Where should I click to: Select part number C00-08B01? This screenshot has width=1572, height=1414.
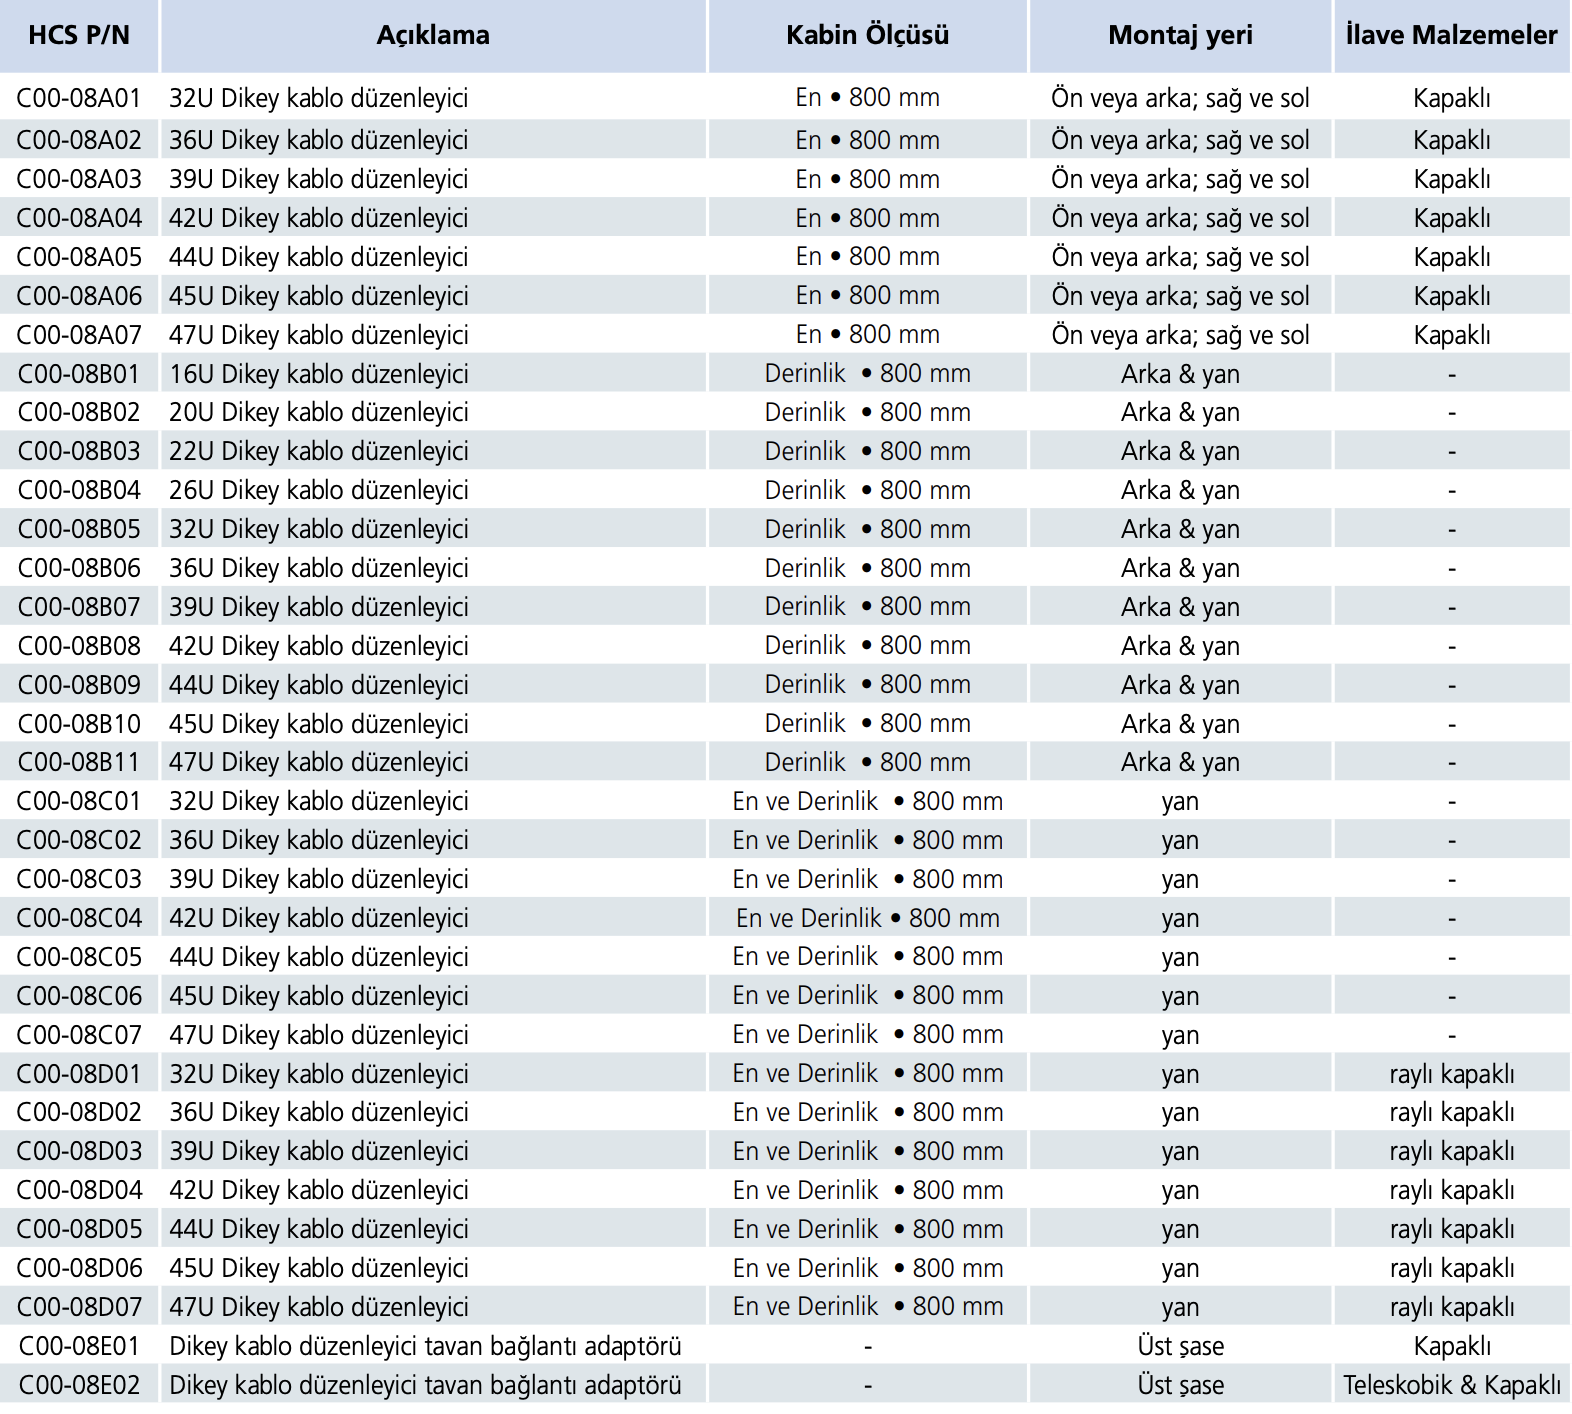[x=79, y=374]
